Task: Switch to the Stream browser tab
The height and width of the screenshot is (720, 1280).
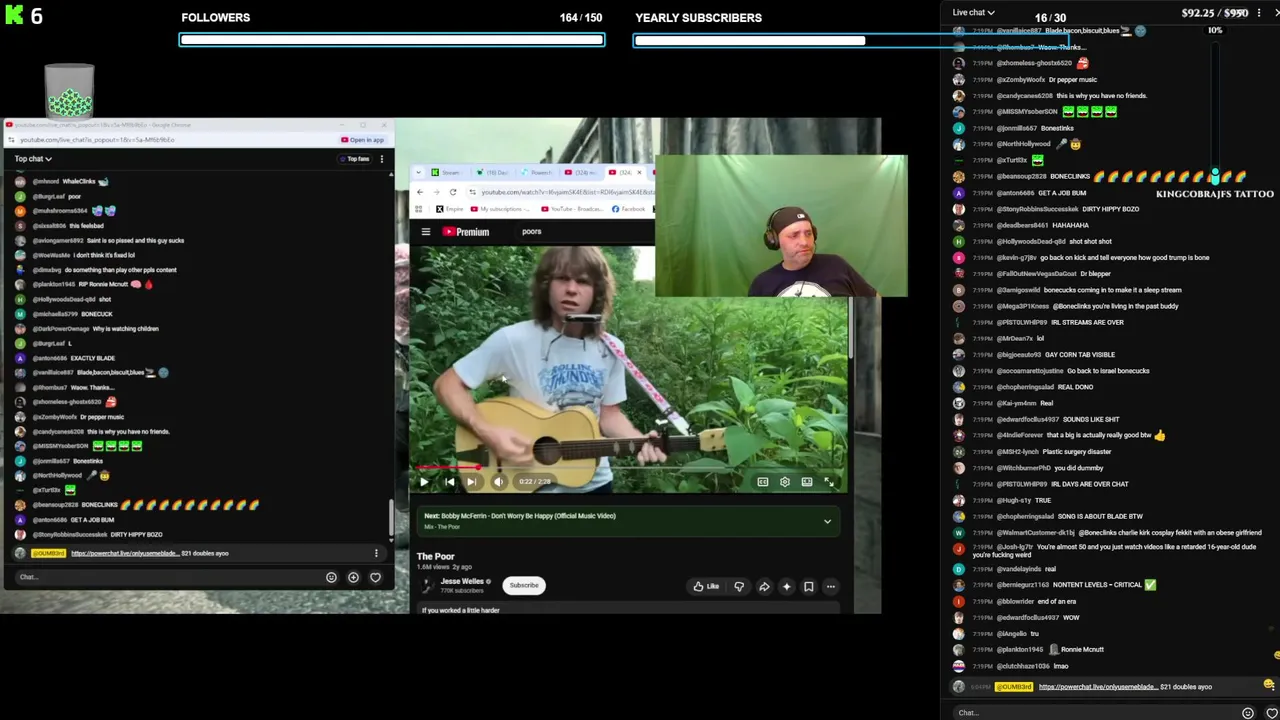Action: (x=445, y=173)
